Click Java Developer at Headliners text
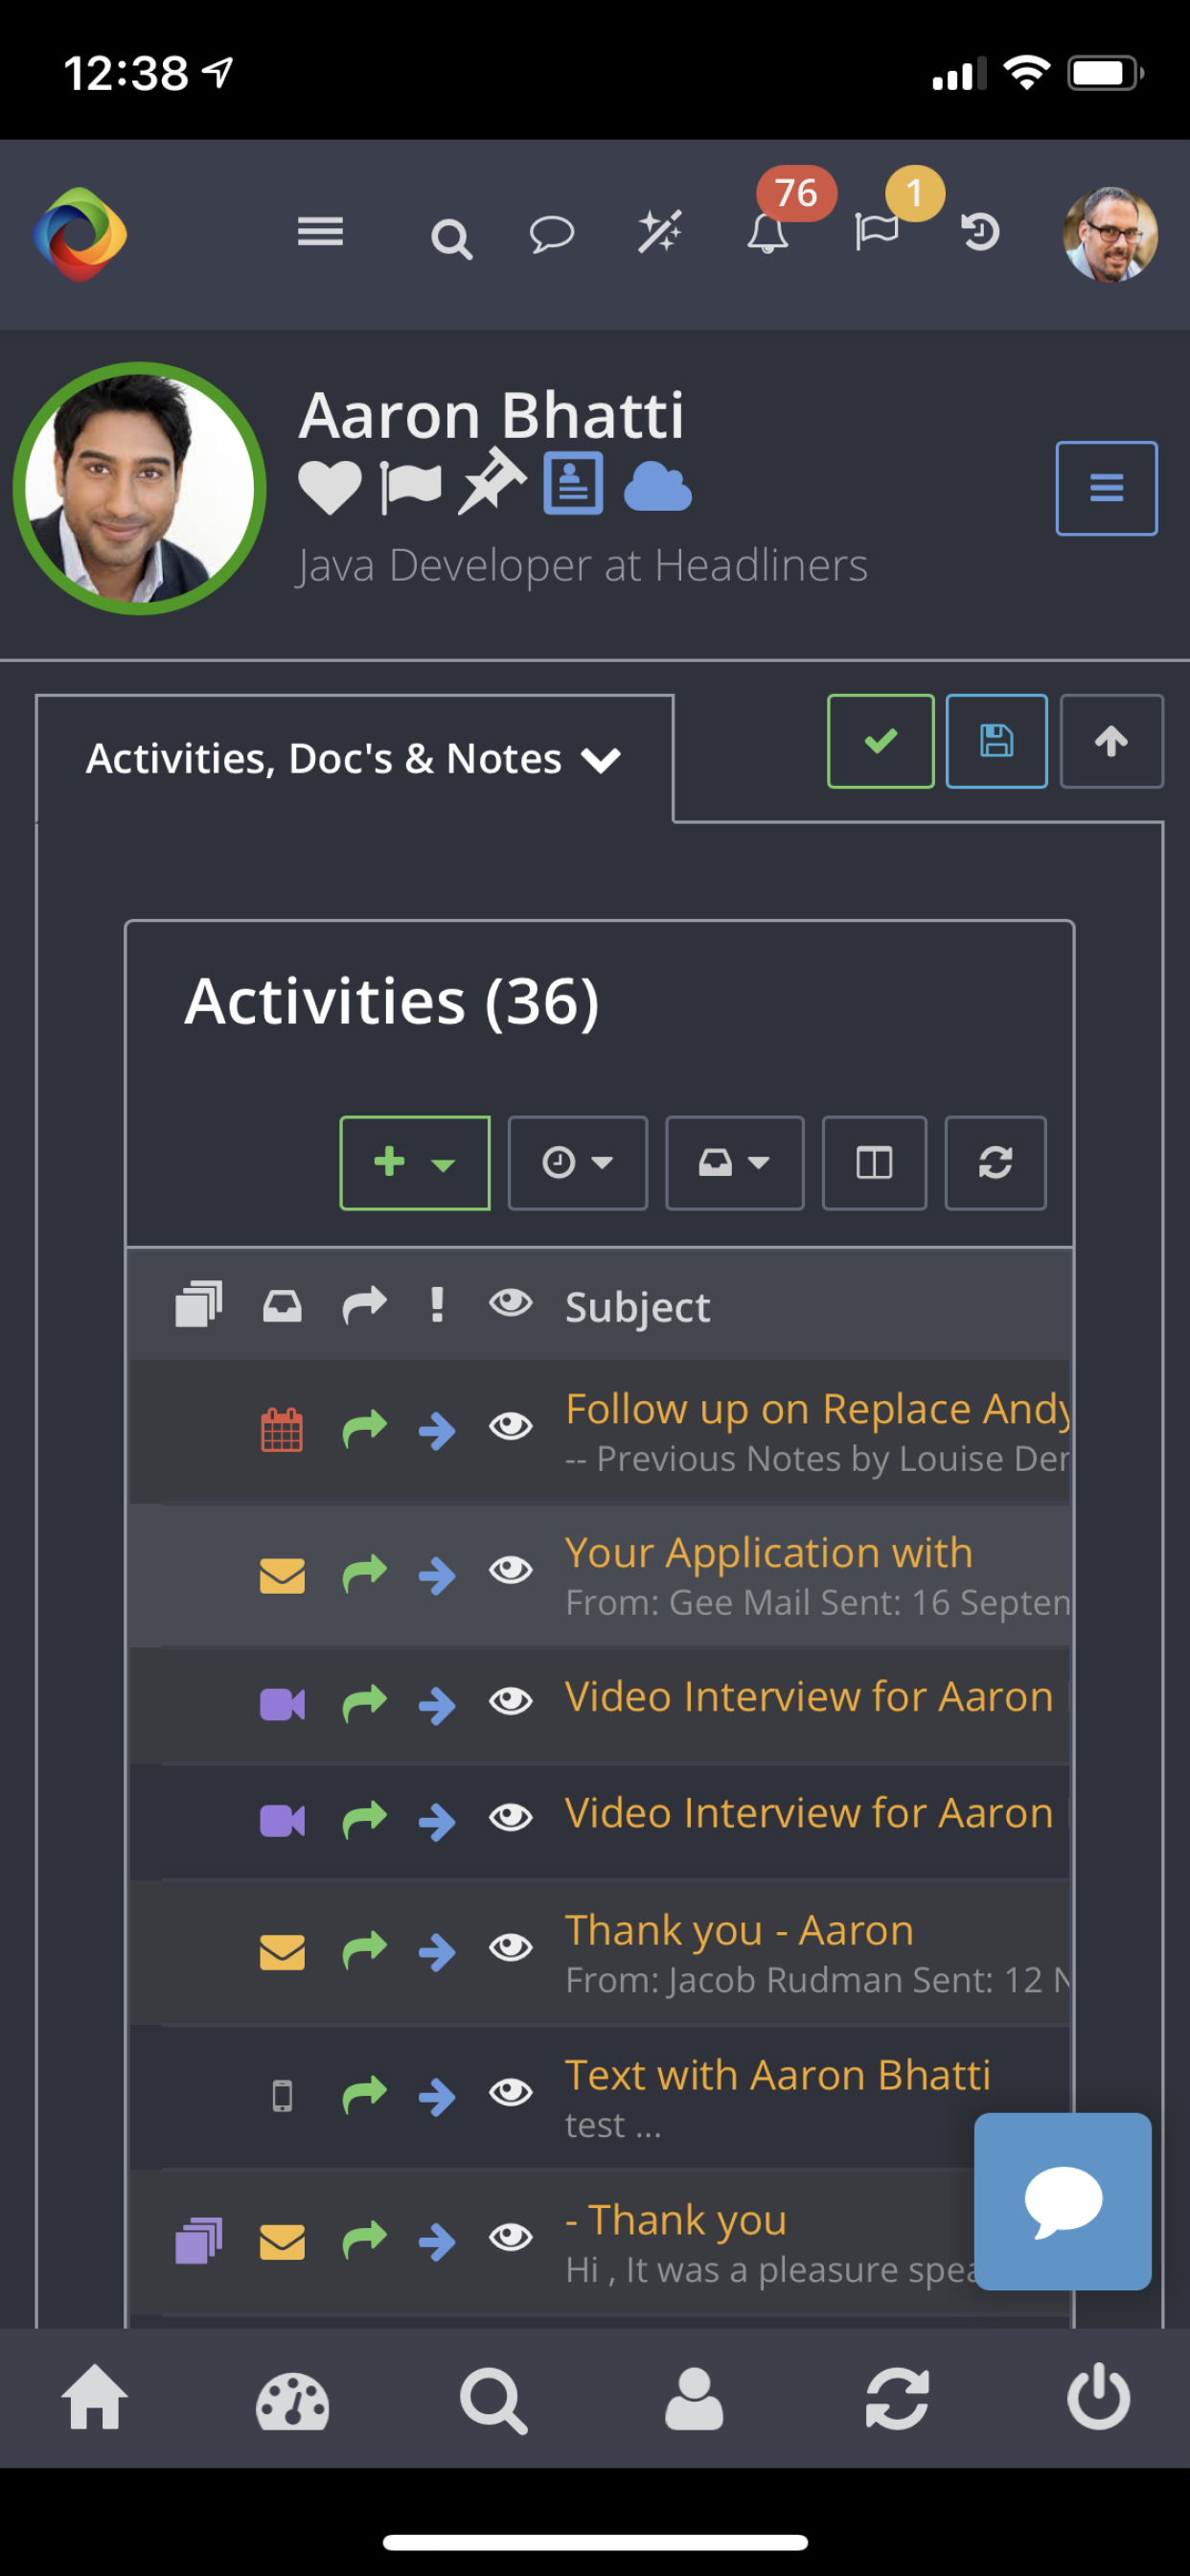 click(582, 566)
